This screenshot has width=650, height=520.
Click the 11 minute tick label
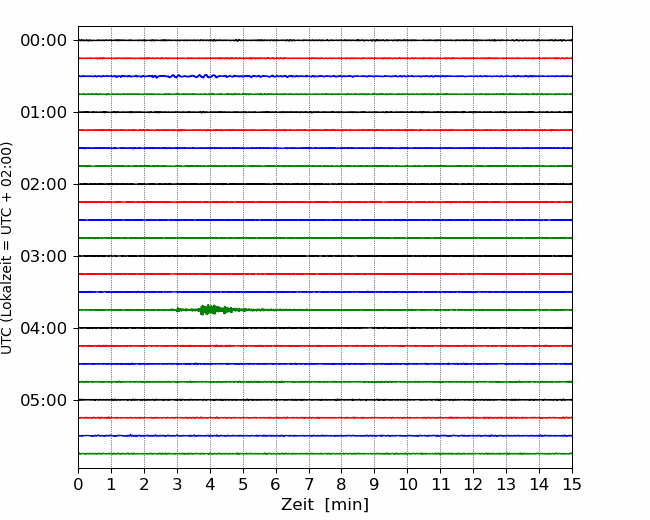441,484
